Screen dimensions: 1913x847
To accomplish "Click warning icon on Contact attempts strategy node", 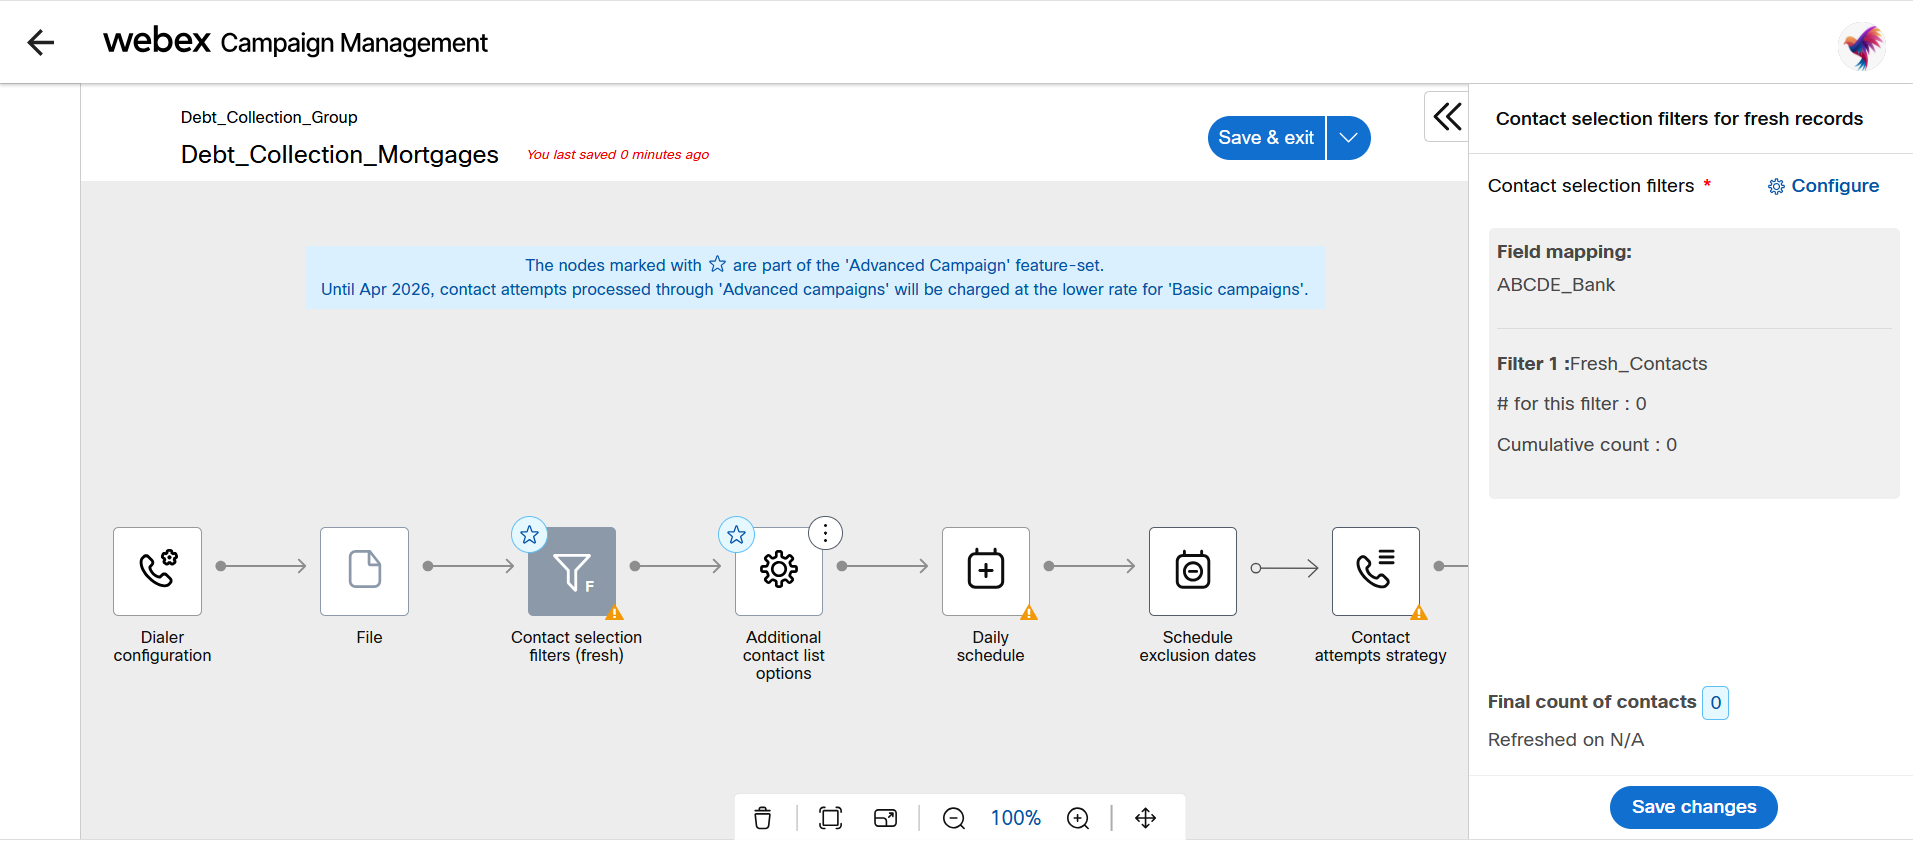I will click(1419, 612).
